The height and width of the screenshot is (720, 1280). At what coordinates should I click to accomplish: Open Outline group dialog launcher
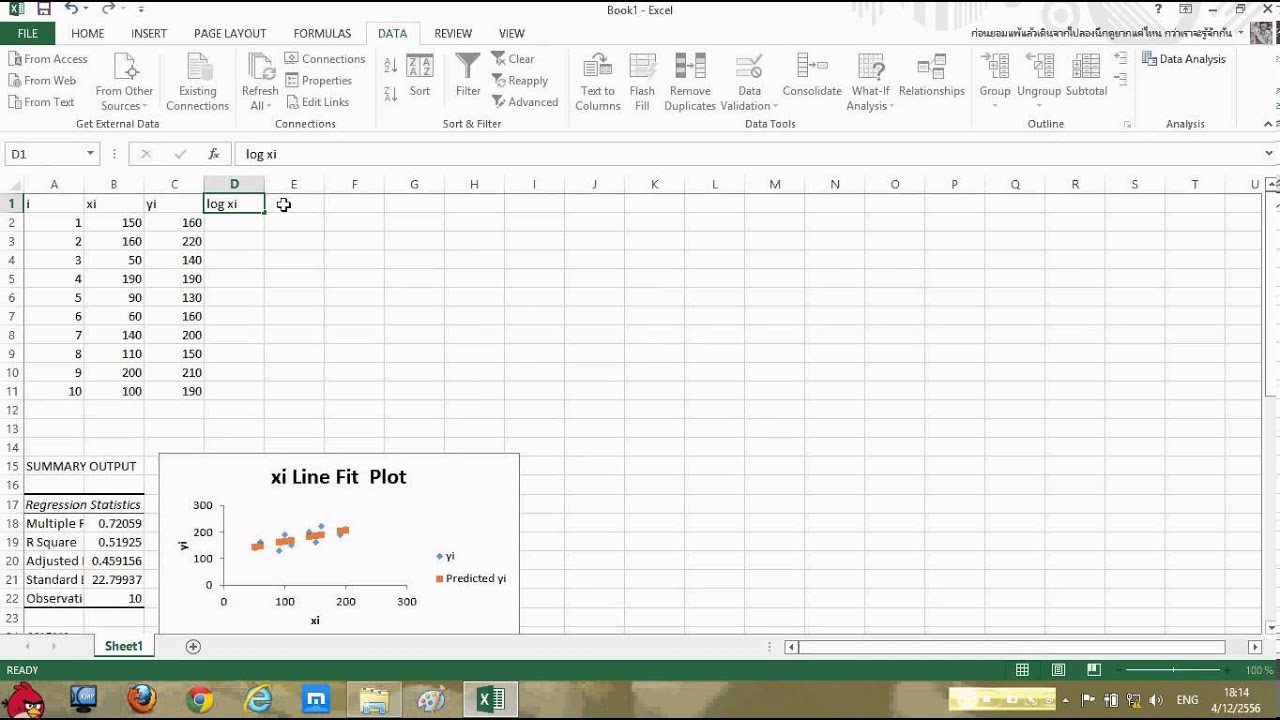tap(1127, 125)
